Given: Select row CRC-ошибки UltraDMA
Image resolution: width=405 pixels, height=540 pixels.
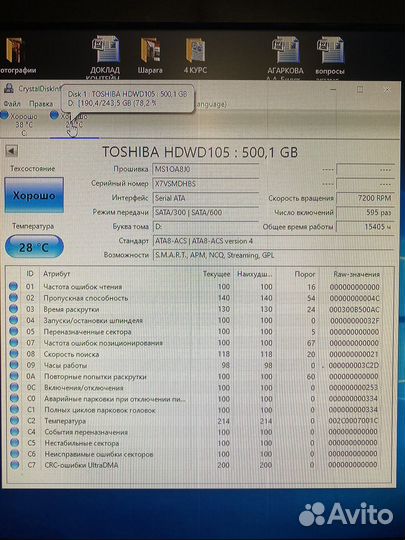Looking at the screenshot, I should click(195, 465).
